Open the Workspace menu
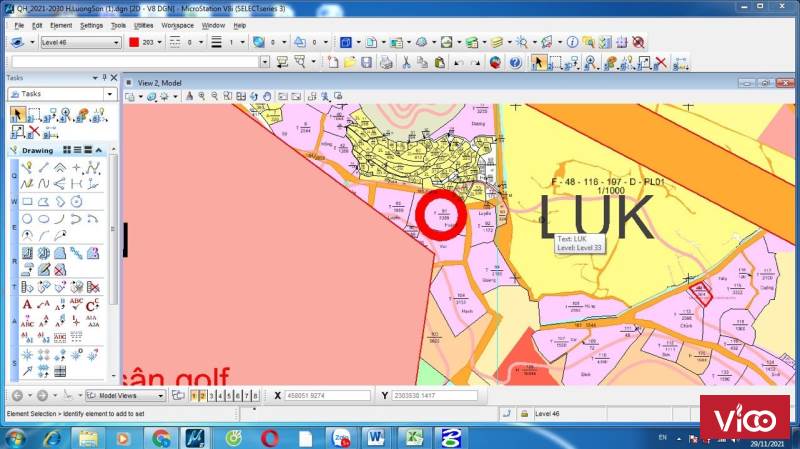This screenshot has width=800, height=449. pos(178,25)
